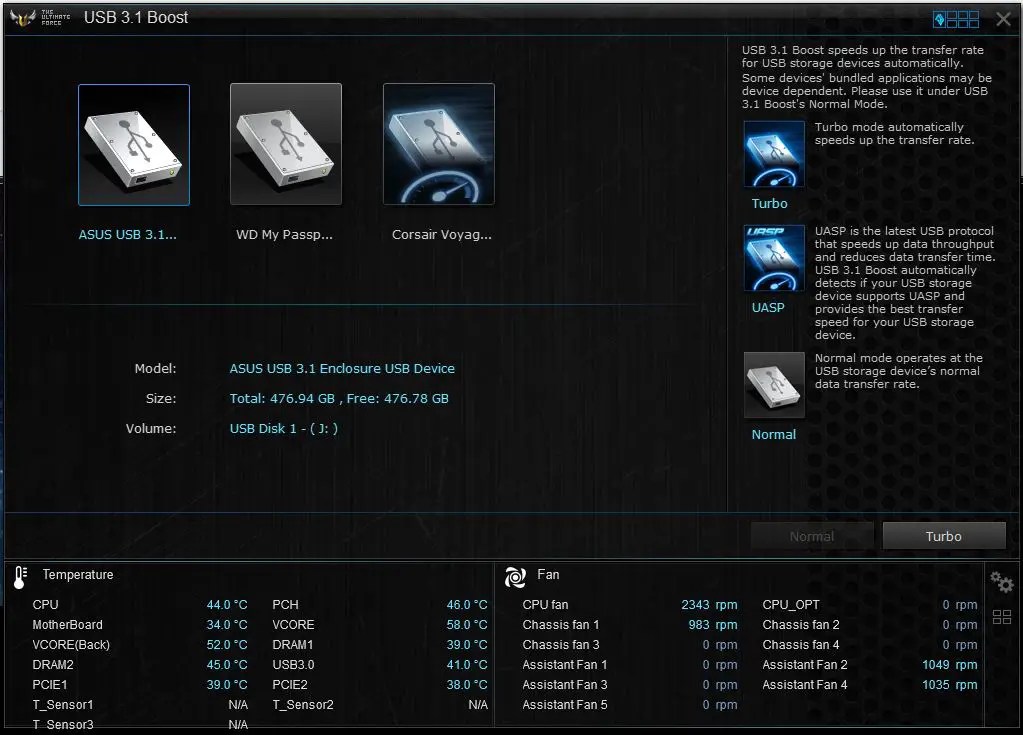The height and width of the screenshot is (735, 1023).
Task: Click the DRAM1 temperature 39.0 °C
Action: 467,644
